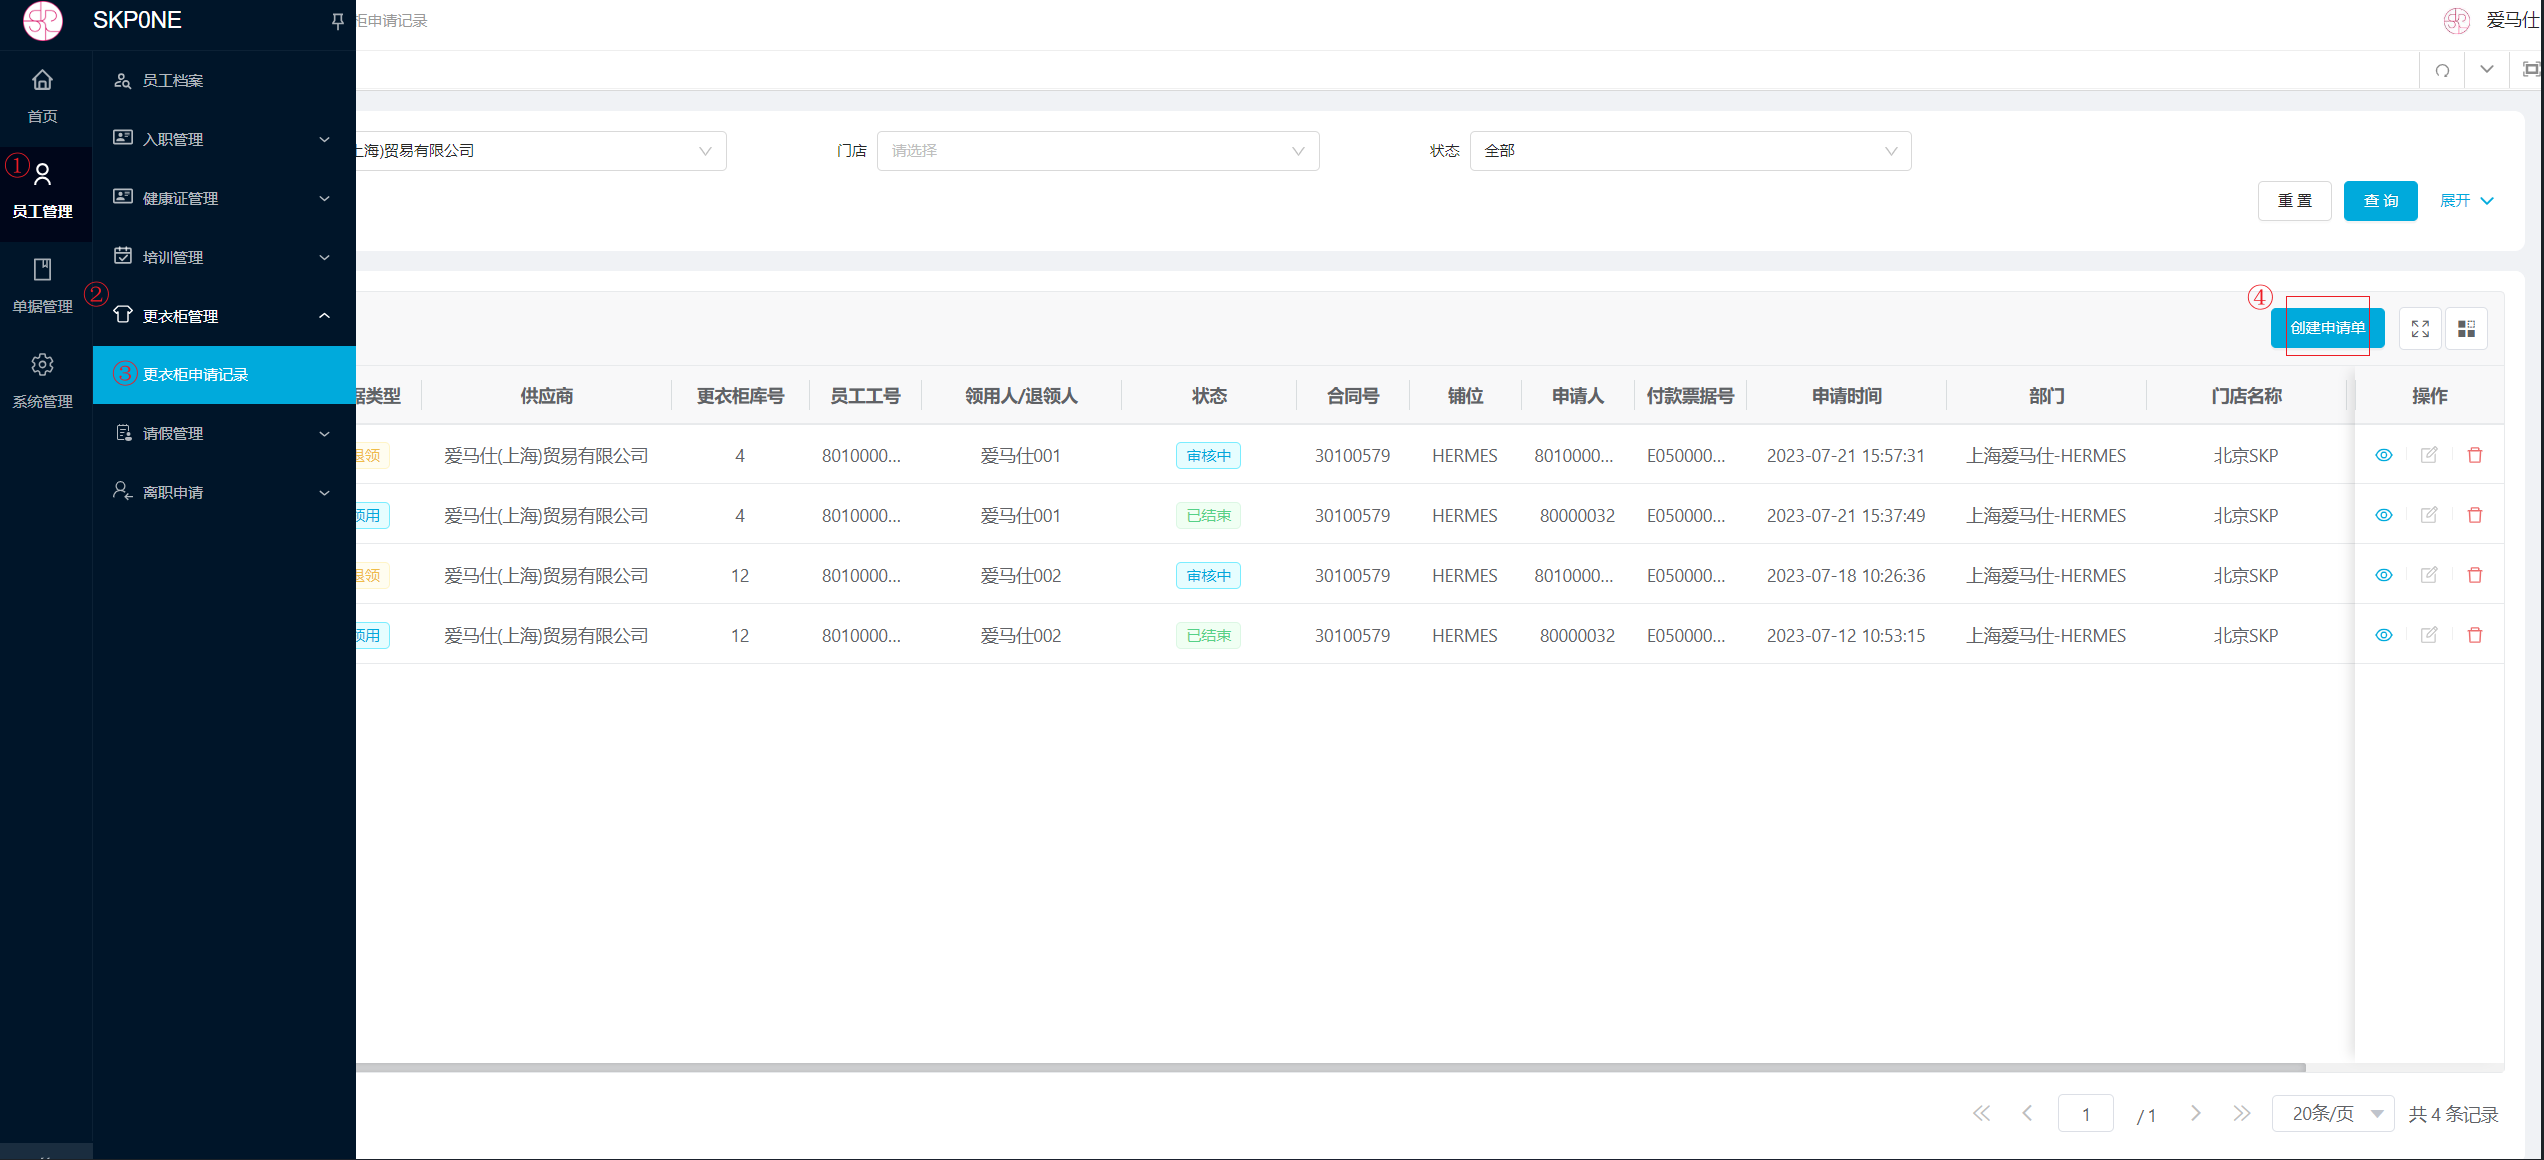Viewport: 2544px width, 1160px height.
Task: Click the 查询 search button
Action: [x=2380, y=201]
